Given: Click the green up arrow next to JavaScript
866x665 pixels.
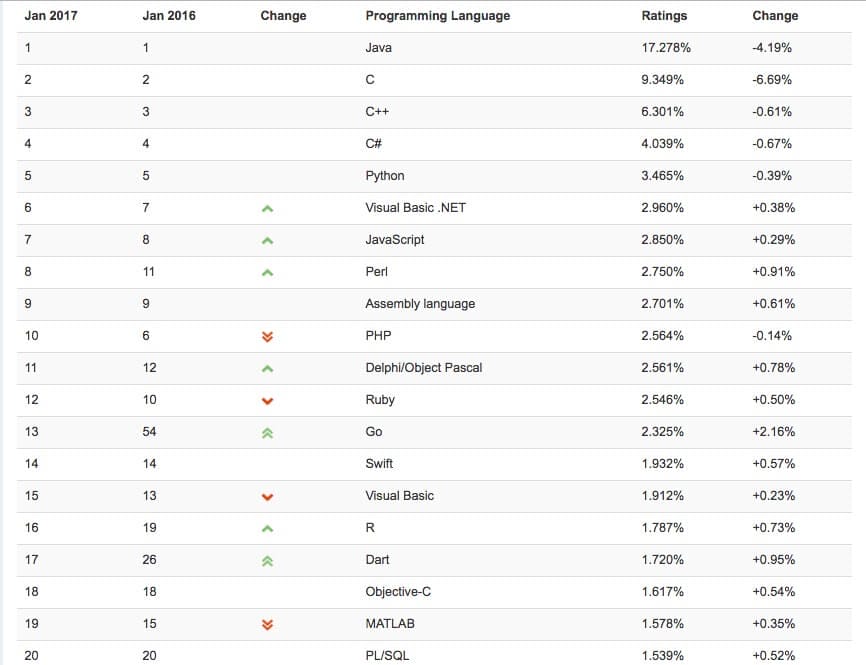Looking at the screenshot, I should (267, 241).
